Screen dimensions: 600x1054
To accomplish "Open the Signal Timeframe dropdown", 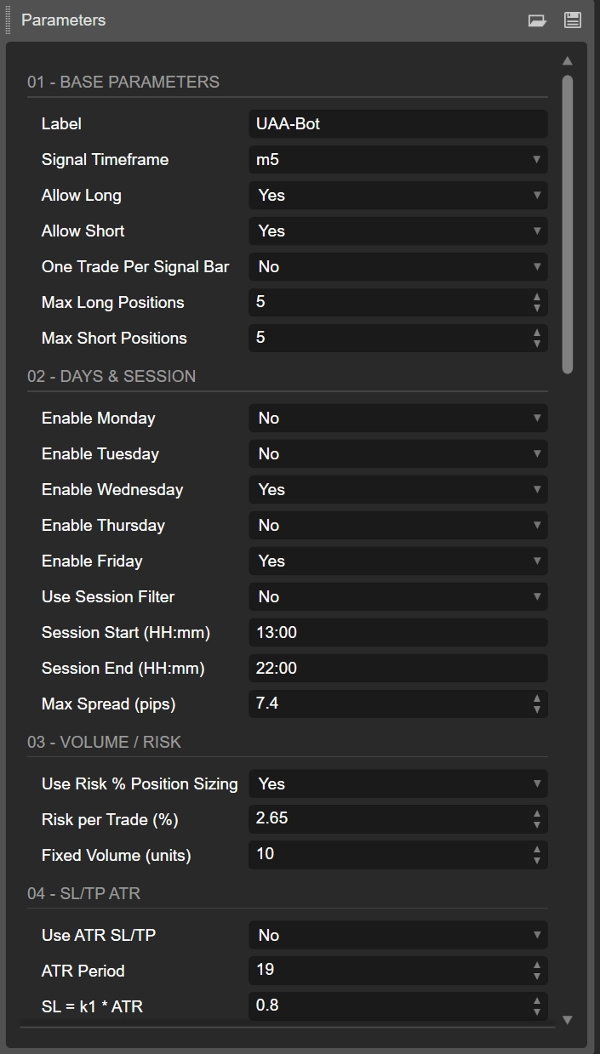I will [x=397, y=160].
